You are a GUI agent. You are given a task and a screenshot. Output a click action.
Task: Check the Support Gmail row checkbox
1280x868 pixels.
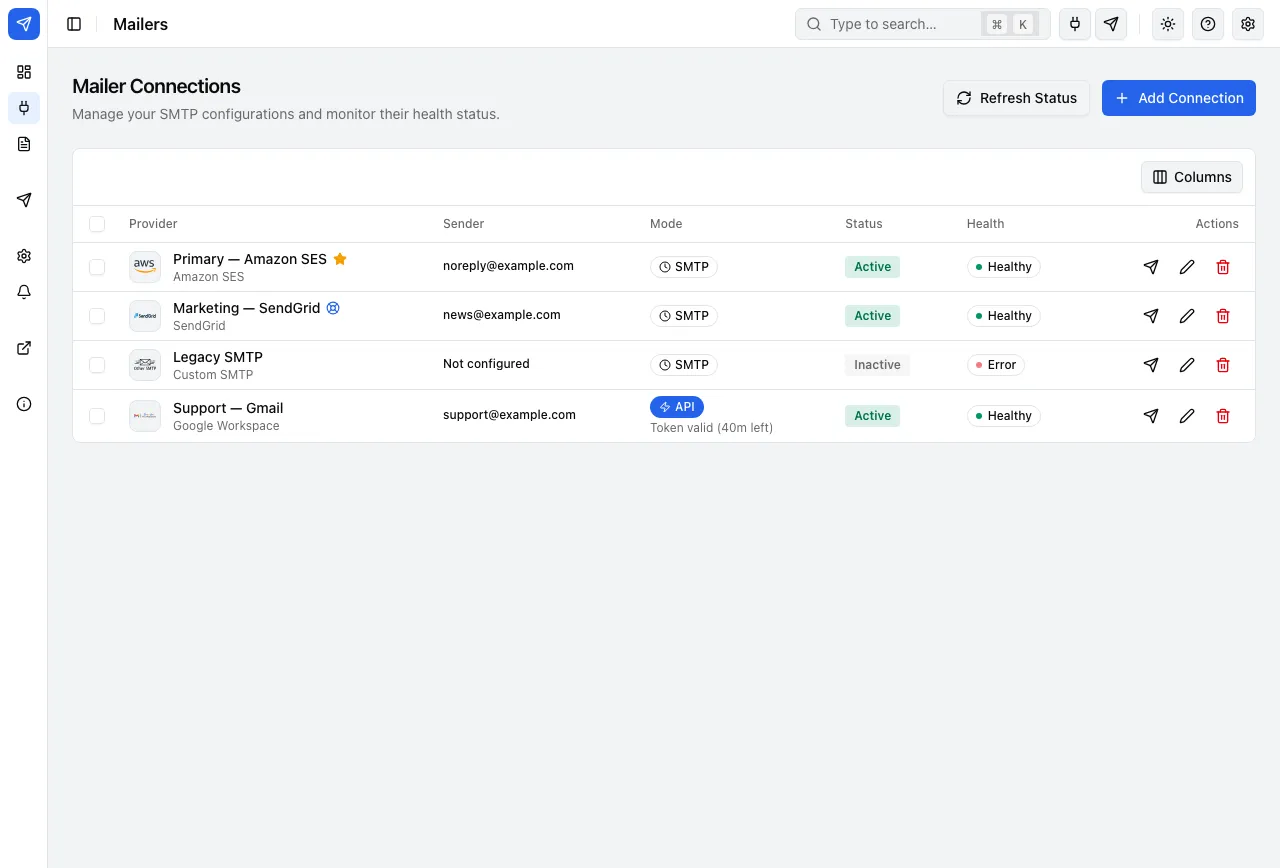97,416
